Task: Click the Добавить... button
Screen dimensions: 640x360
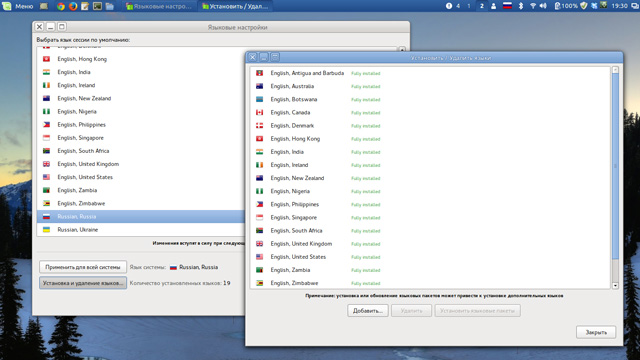Action: (368, 311)
